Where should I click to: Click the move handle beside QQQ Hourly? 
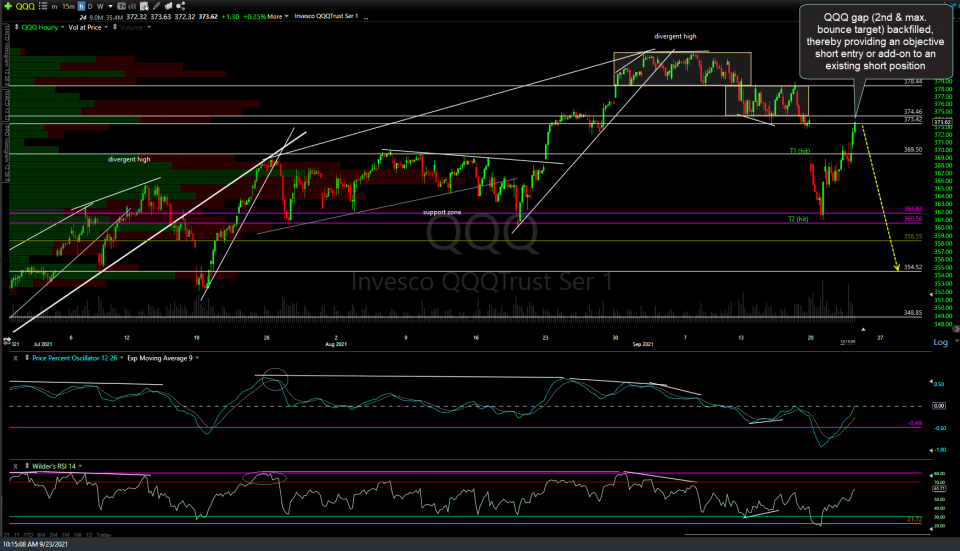[17, 27]
